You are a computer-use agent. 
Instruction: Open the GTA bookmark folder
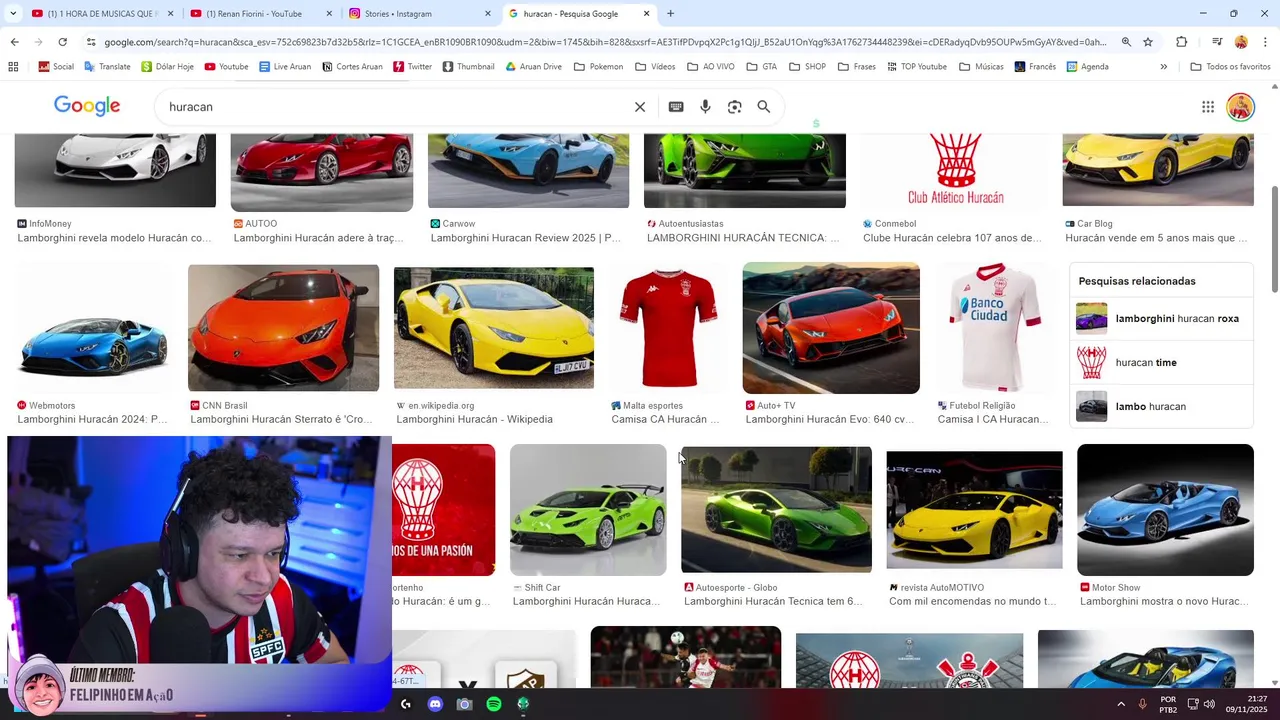click(x=761, y=67)
